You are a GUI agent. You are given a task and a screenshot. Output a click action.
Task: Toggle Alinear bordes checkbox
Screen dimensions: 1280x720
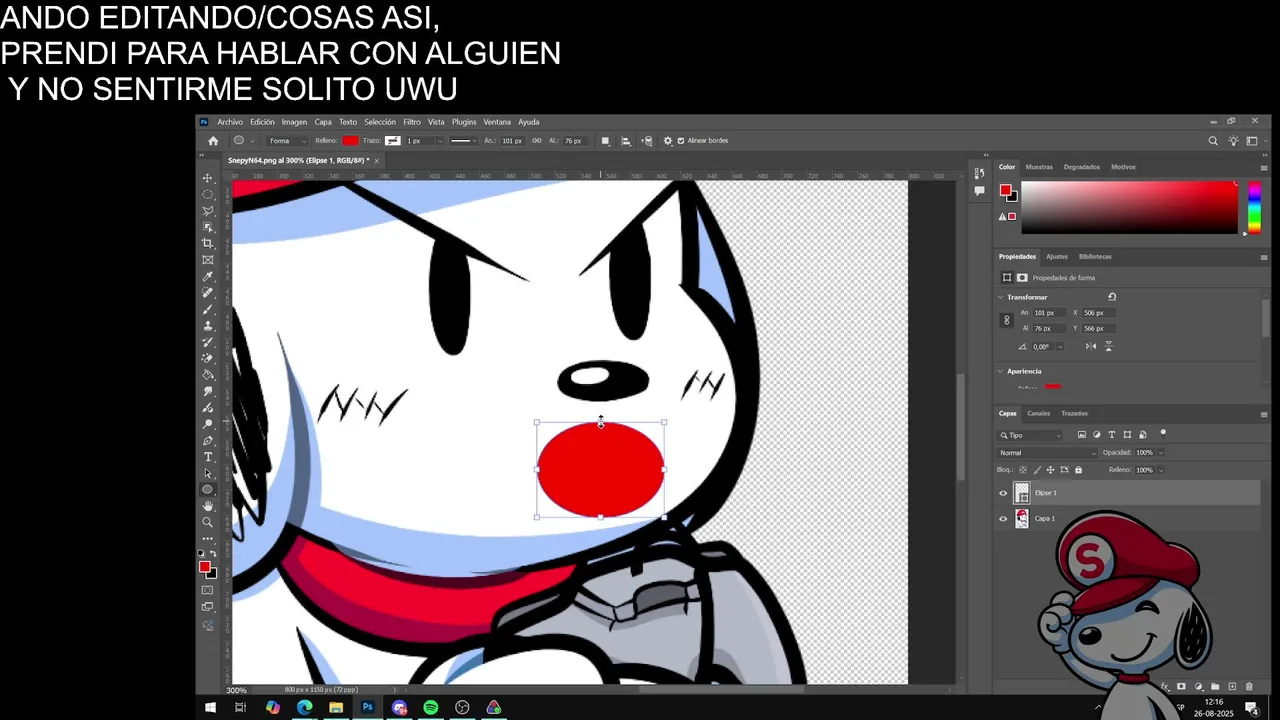681,141
